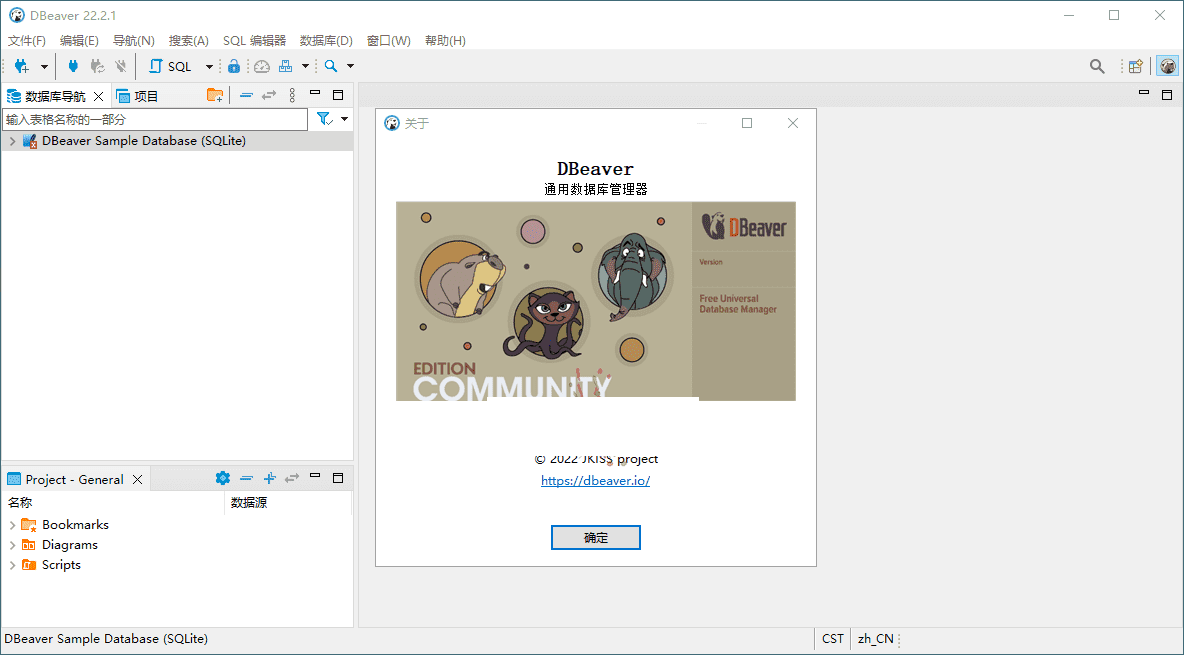Viewport: 1184px width, 655px height.
Task: Close the 数据库导航 tab
Action: coord(98,97)
